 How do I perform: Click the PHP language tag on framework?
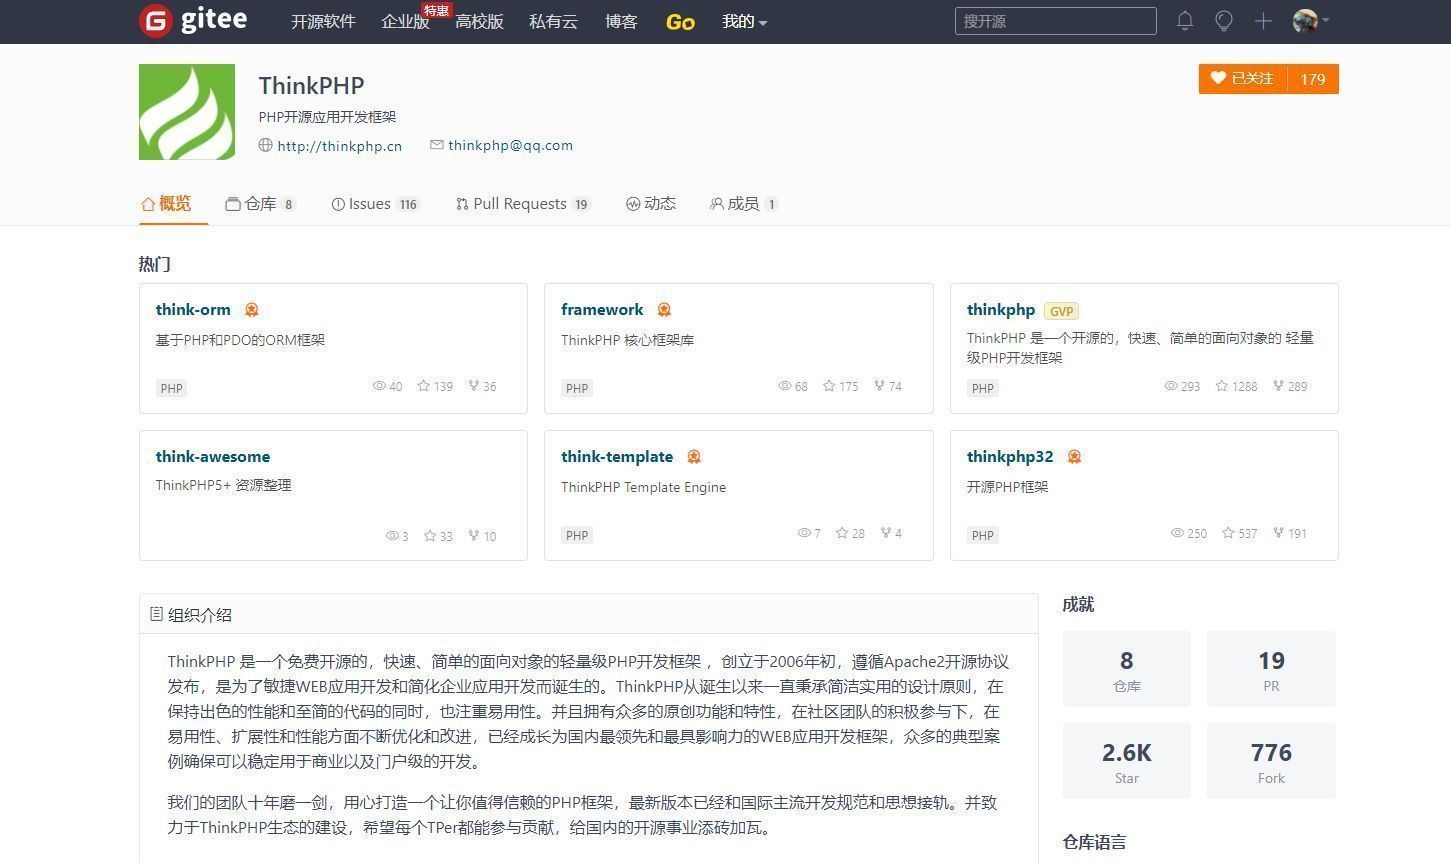coord(577,388)
